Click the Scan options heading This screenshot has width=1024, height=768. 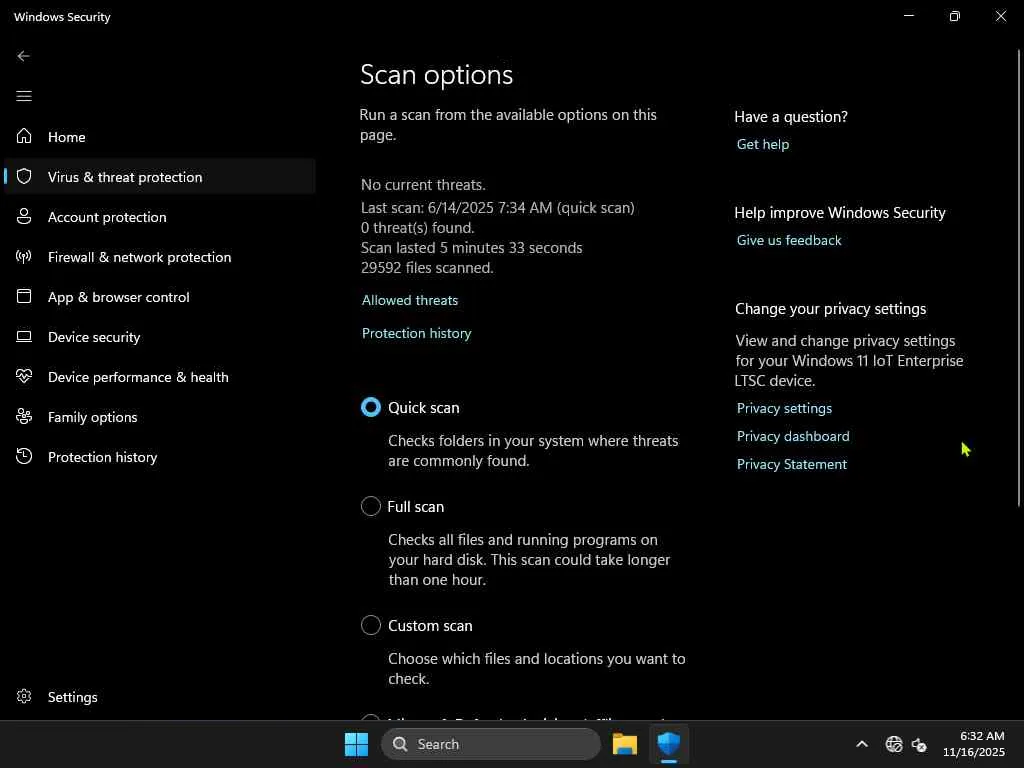point(436,74)
